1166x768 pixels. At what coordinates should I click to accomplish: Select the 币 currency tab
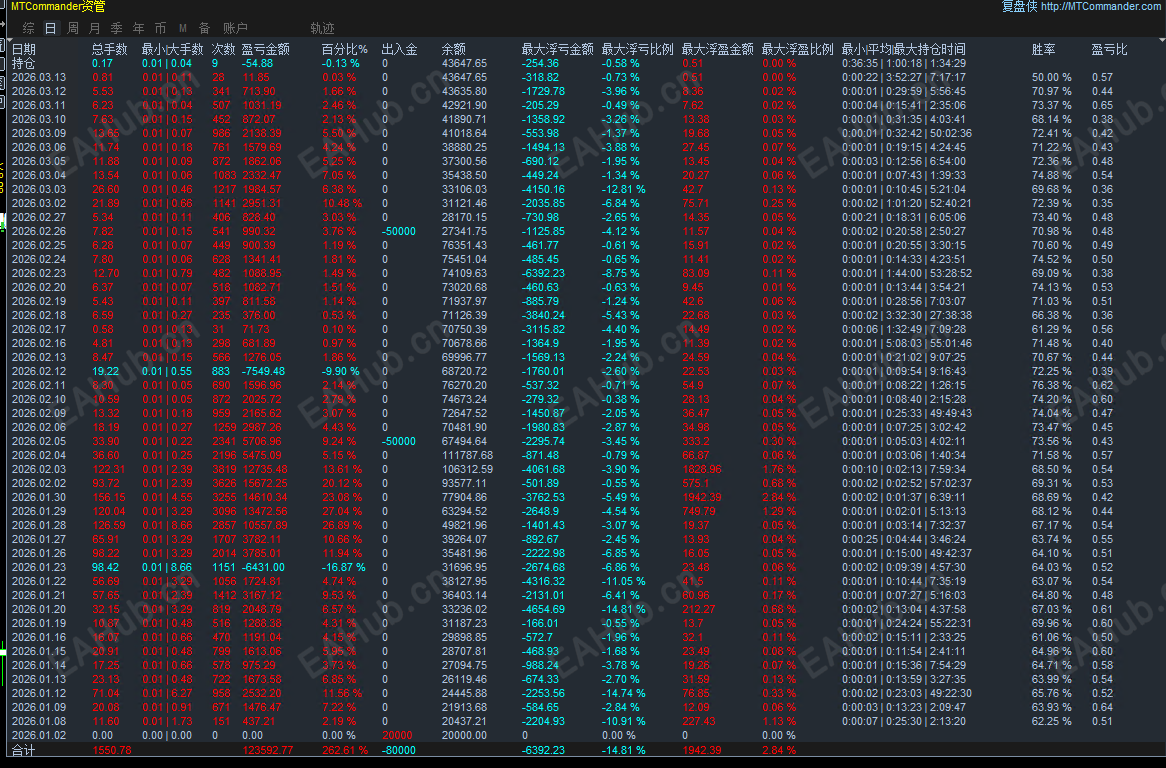point(161,28)
